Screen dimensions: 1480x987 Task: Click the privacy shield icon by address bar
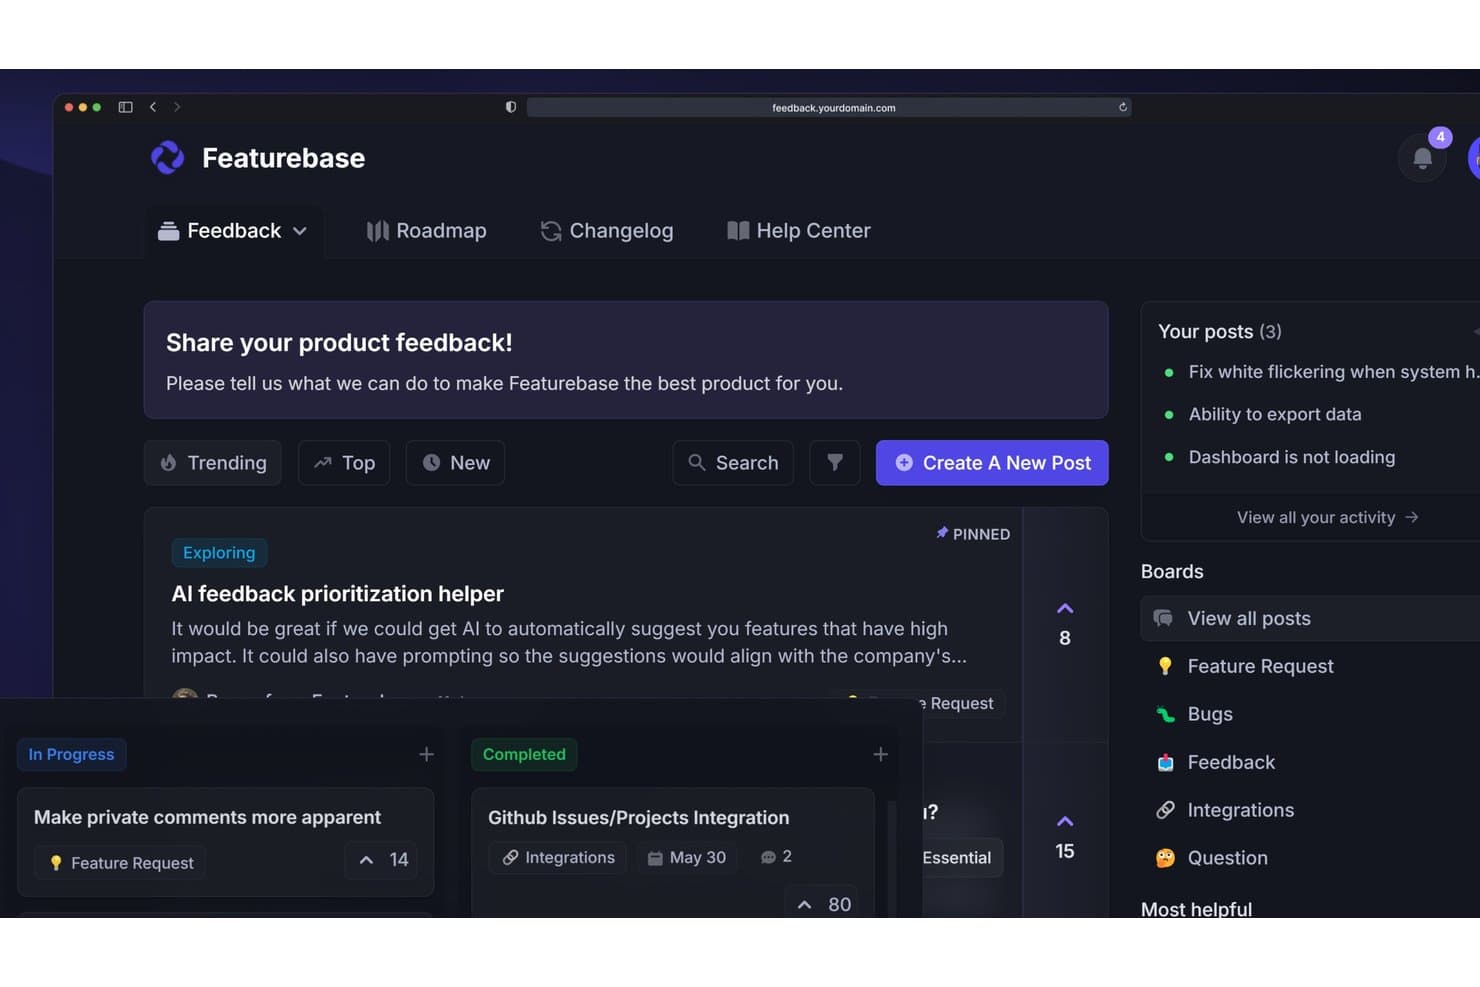tap(511, 107)
